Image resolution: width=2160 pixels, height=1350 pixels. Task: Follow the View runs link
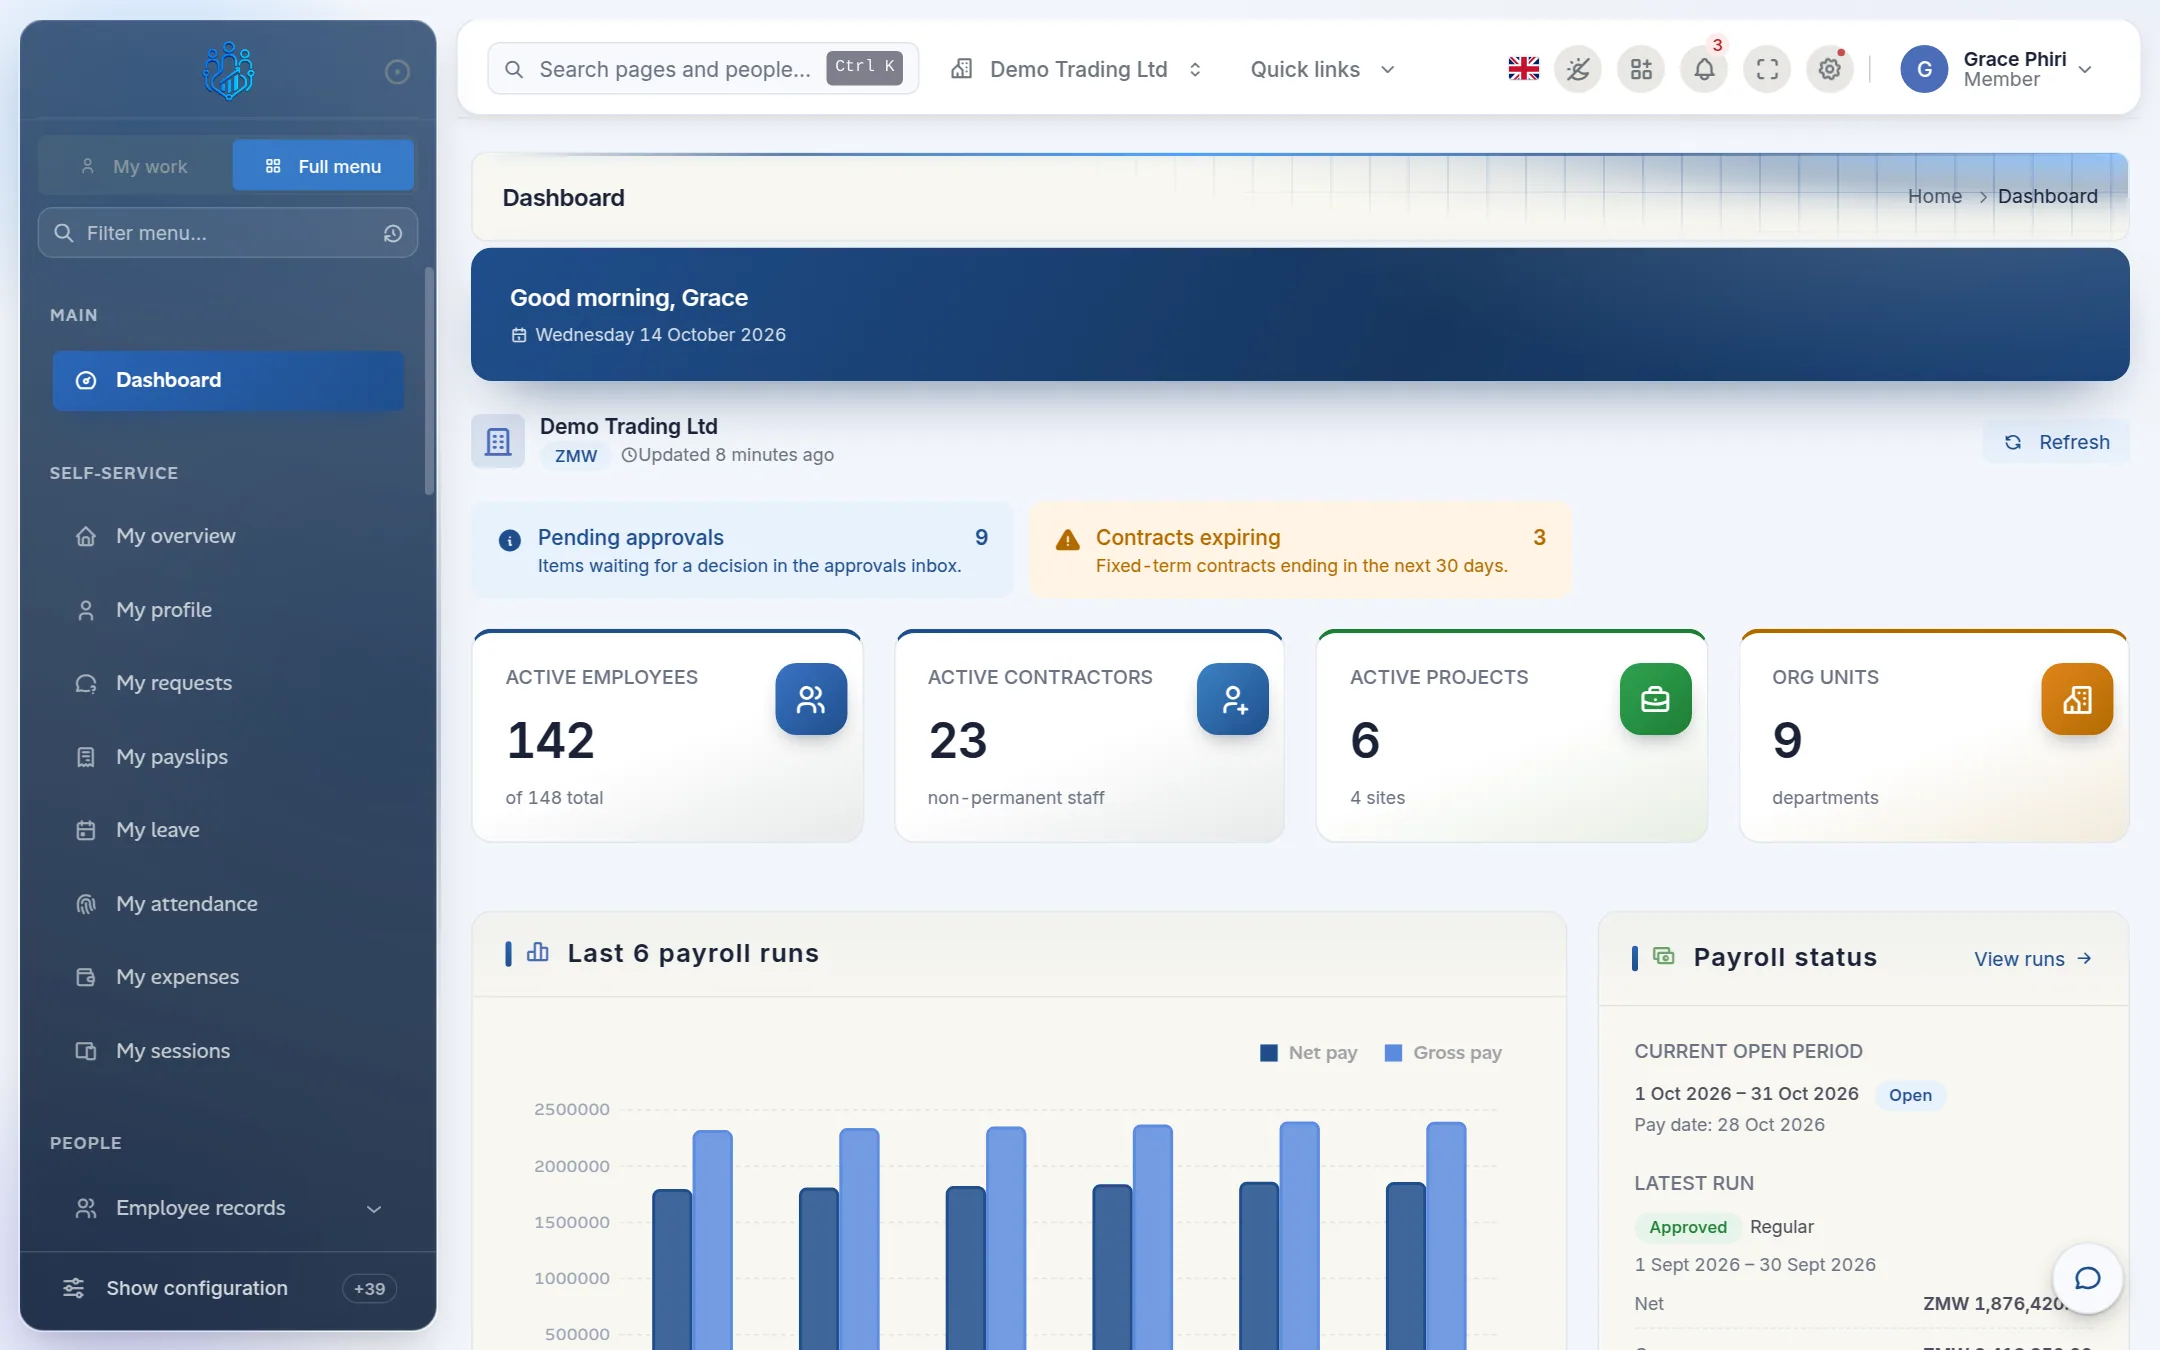2033,959
